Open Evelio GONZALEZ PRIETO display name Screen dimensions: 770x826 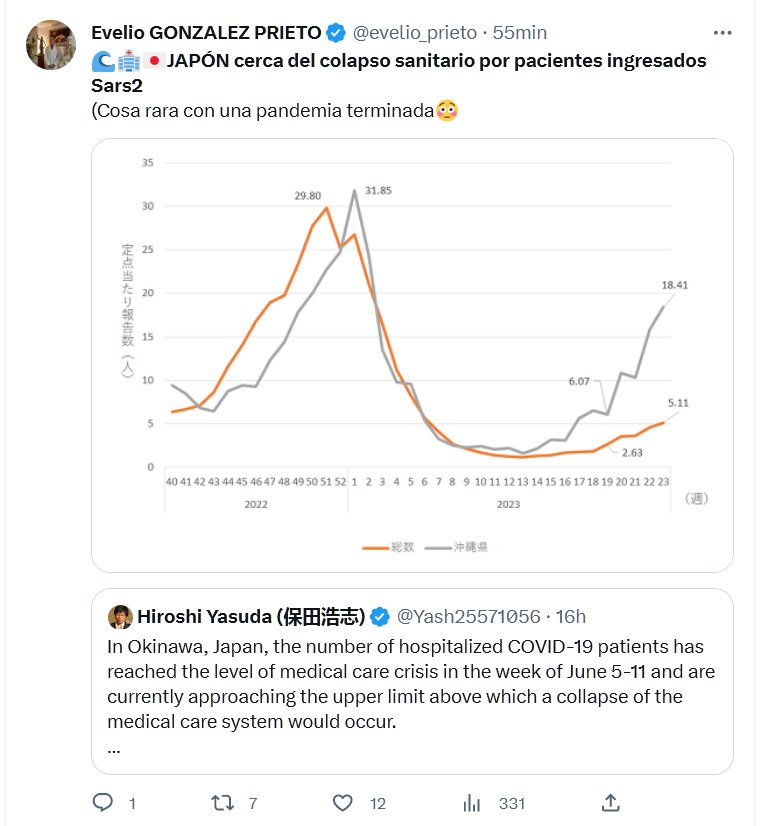[x=206, y=33]
